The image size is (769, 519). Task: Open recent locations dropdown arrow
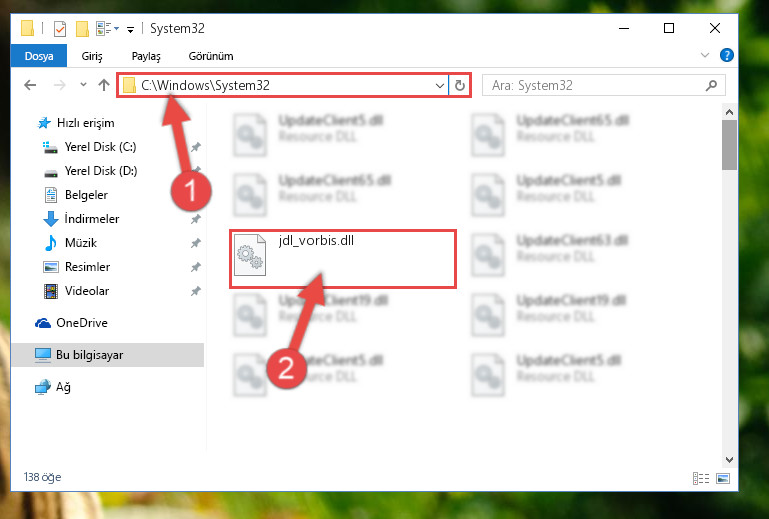[83, 85]
